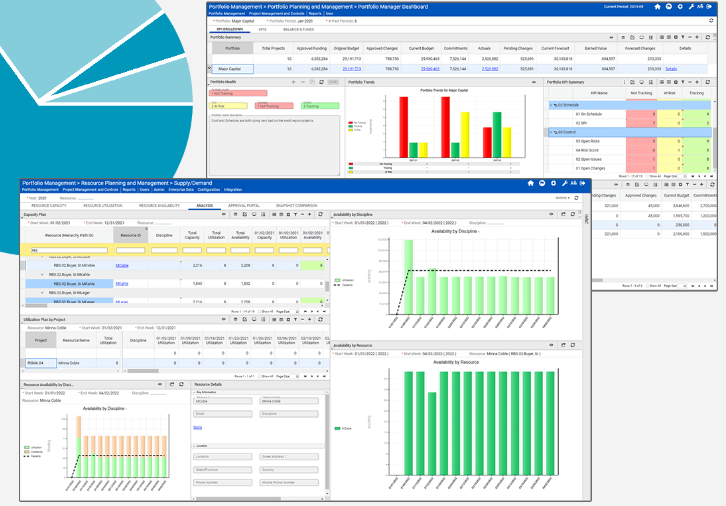The image size is (726, 506).
Task: Click plus icon in Utilization Plan by Project toolbar
Action: 310,319
